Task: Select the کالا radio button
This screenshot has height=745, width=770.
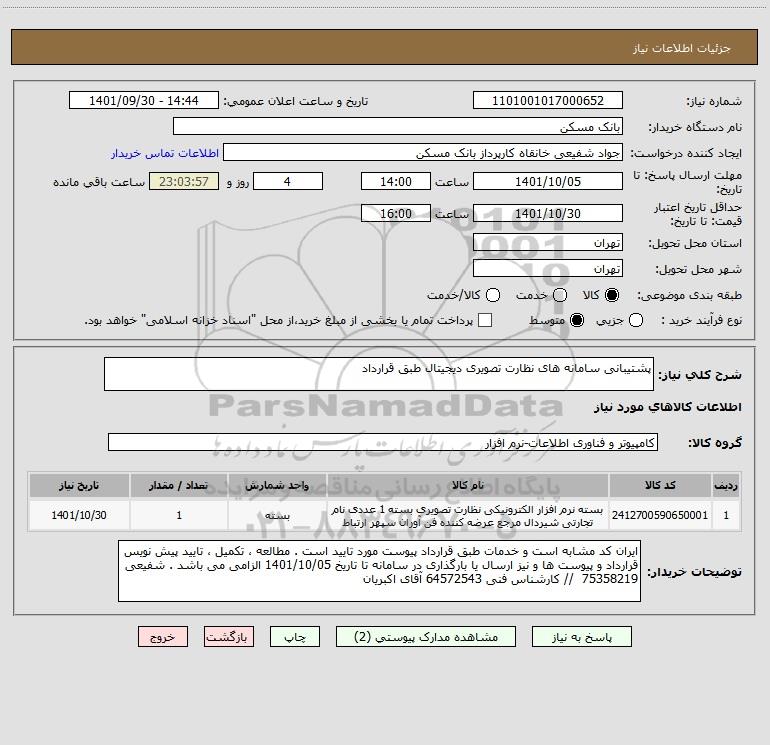Action: tap(612, 295)
